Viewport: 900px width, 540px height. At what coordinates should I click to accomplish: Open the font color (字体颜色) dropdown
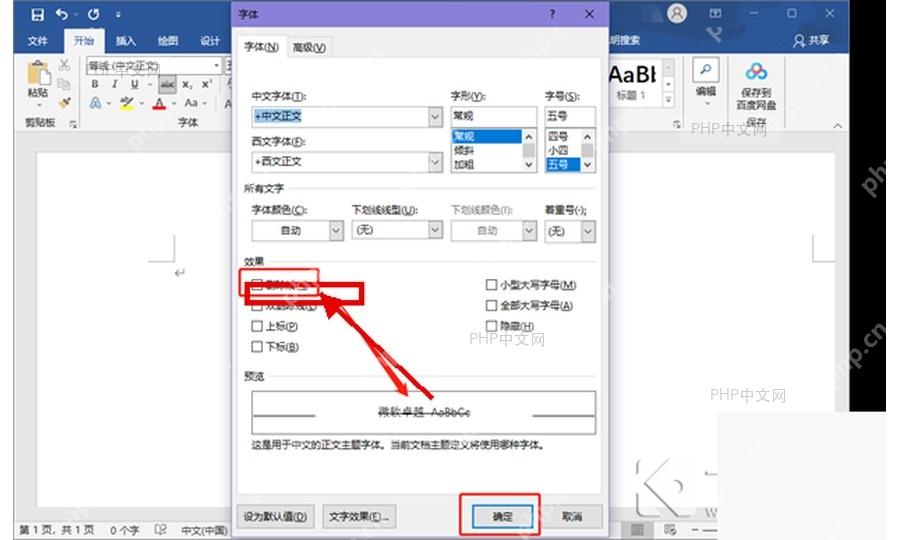[x=336, y=231]
